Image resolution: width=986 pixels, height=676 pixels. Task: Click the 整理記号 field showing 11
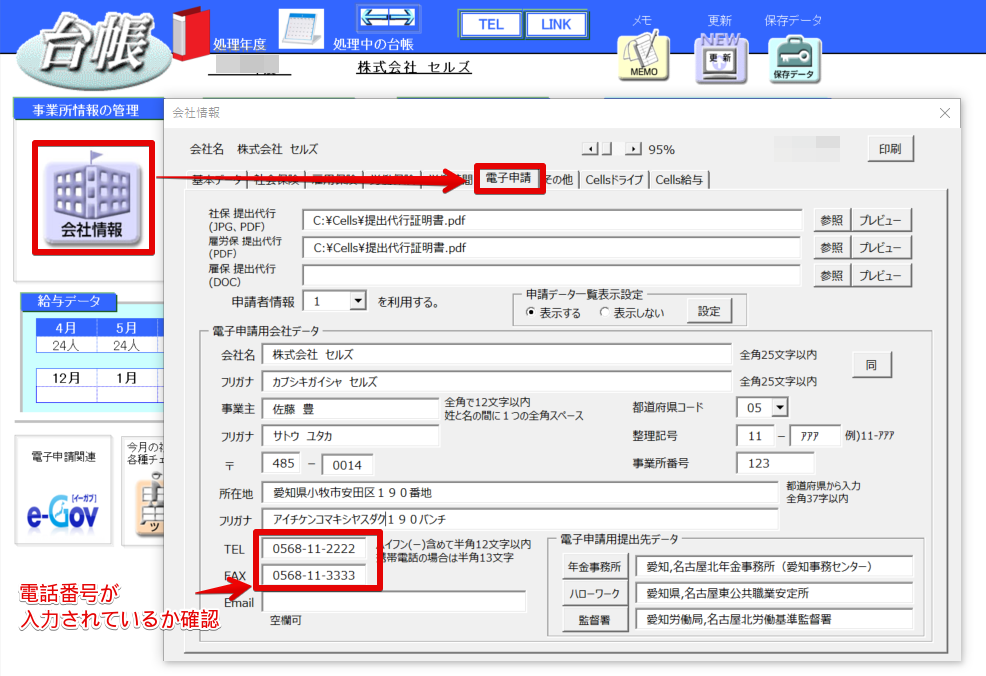755,436
